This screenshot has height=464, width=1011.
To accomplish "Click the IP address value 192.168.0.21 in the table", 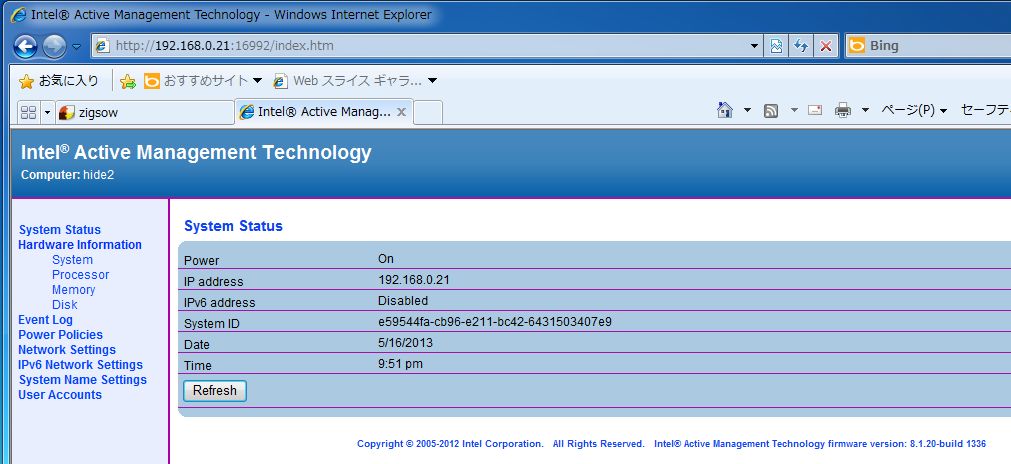I will (x=414, y=280).
